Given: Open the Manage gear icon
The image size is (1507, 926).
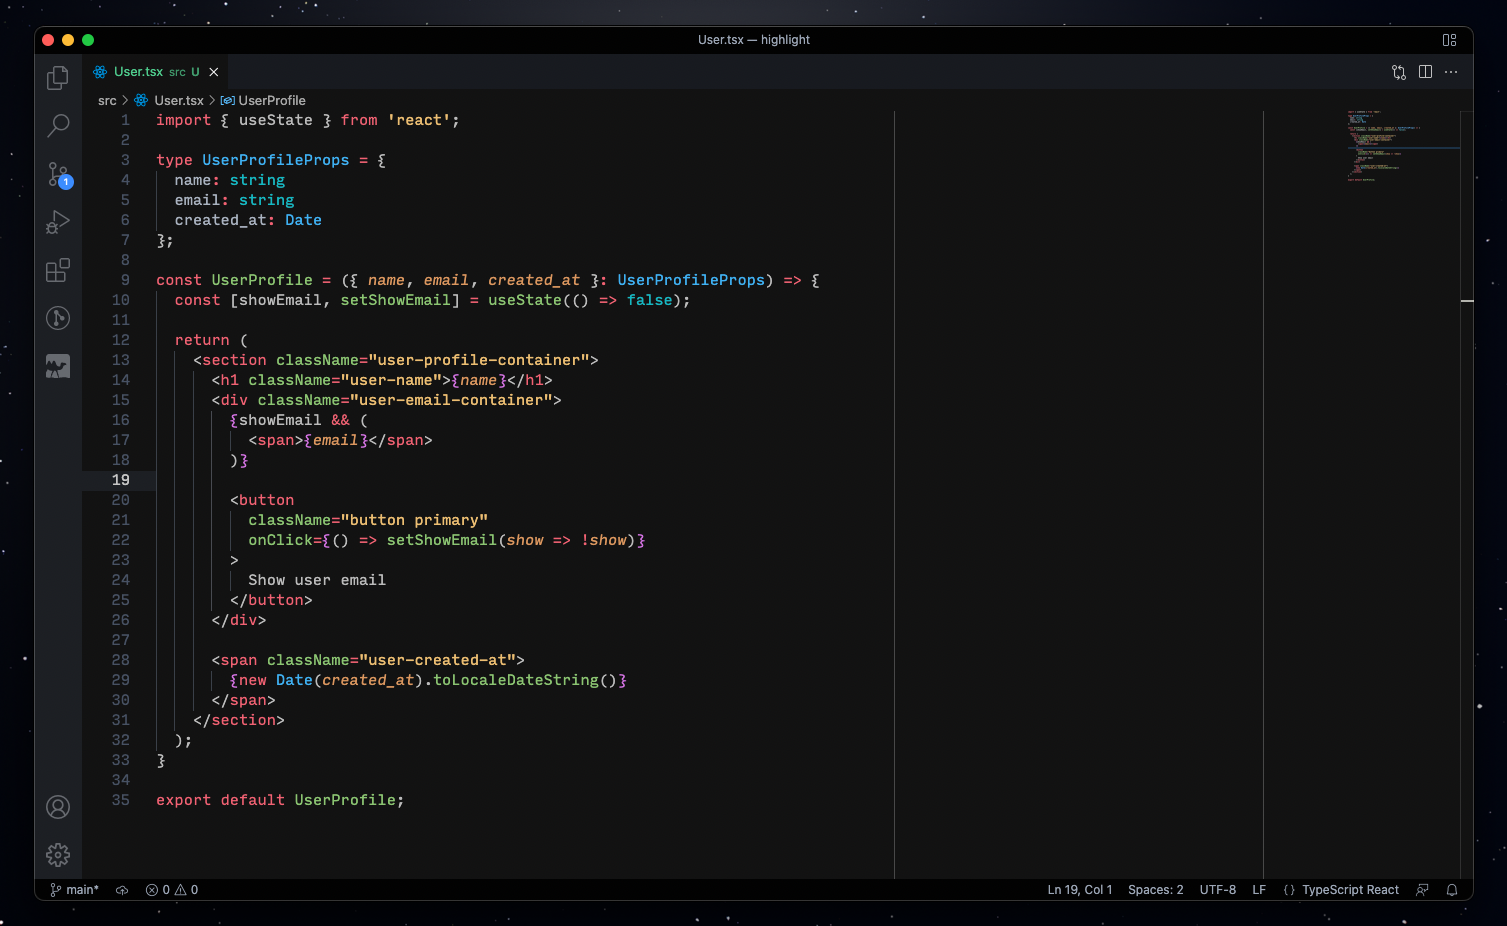Looking at the screenshot, I should coord(58,855).
